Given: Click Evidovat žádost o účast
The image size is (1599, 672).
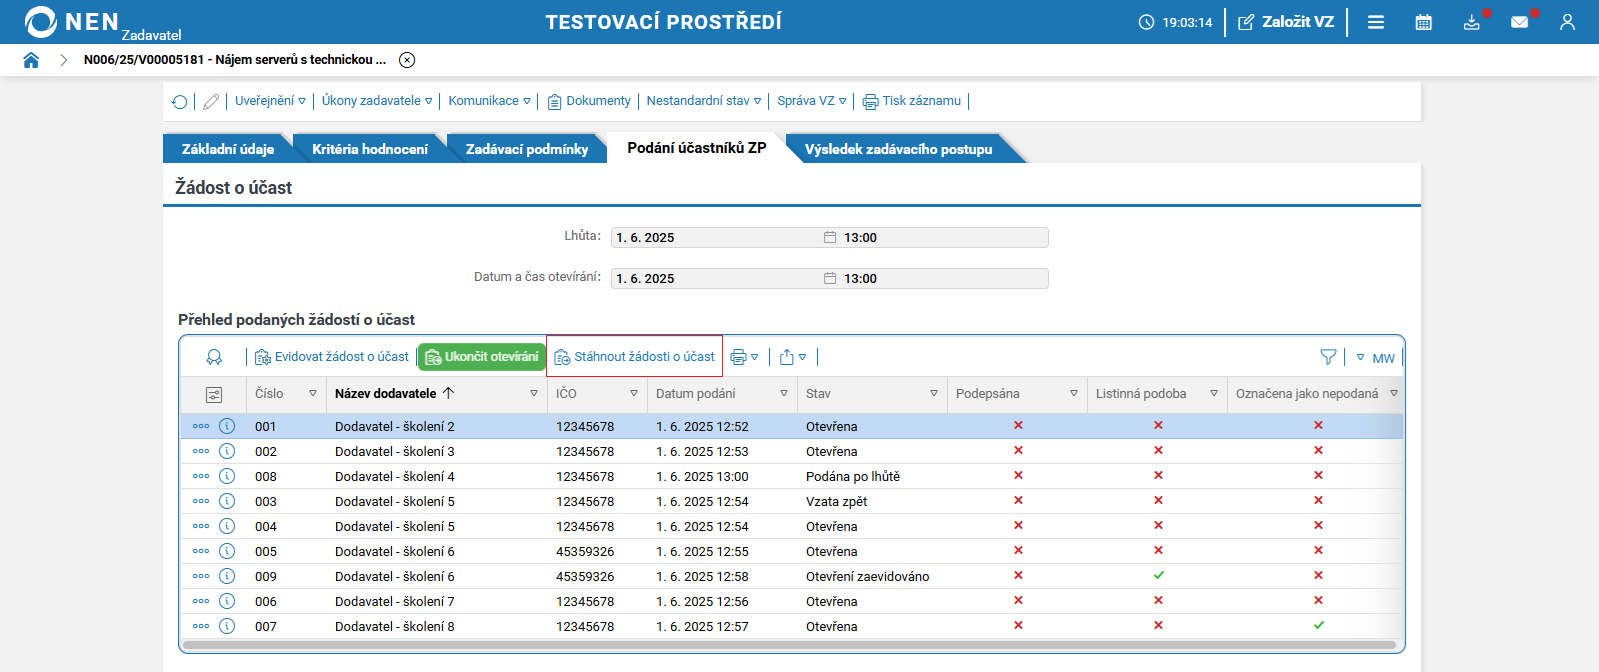Looking at the screenshot, I should 332,357.
